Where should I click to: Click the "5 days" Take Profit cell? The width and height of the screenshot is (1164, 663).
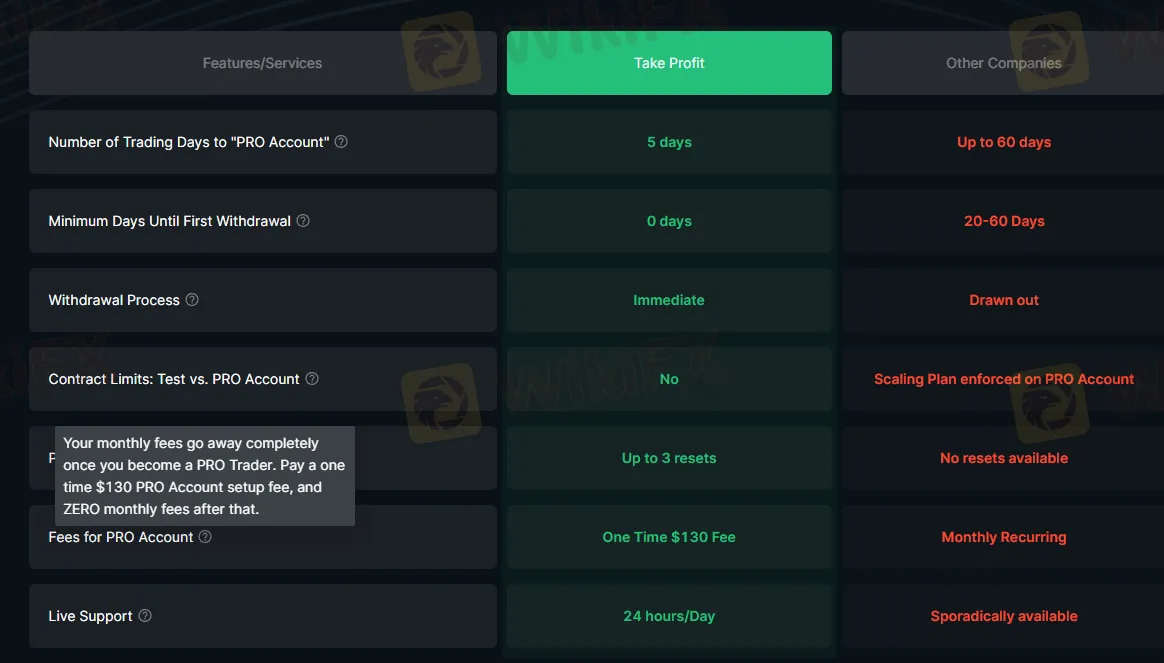coord(669,142)
